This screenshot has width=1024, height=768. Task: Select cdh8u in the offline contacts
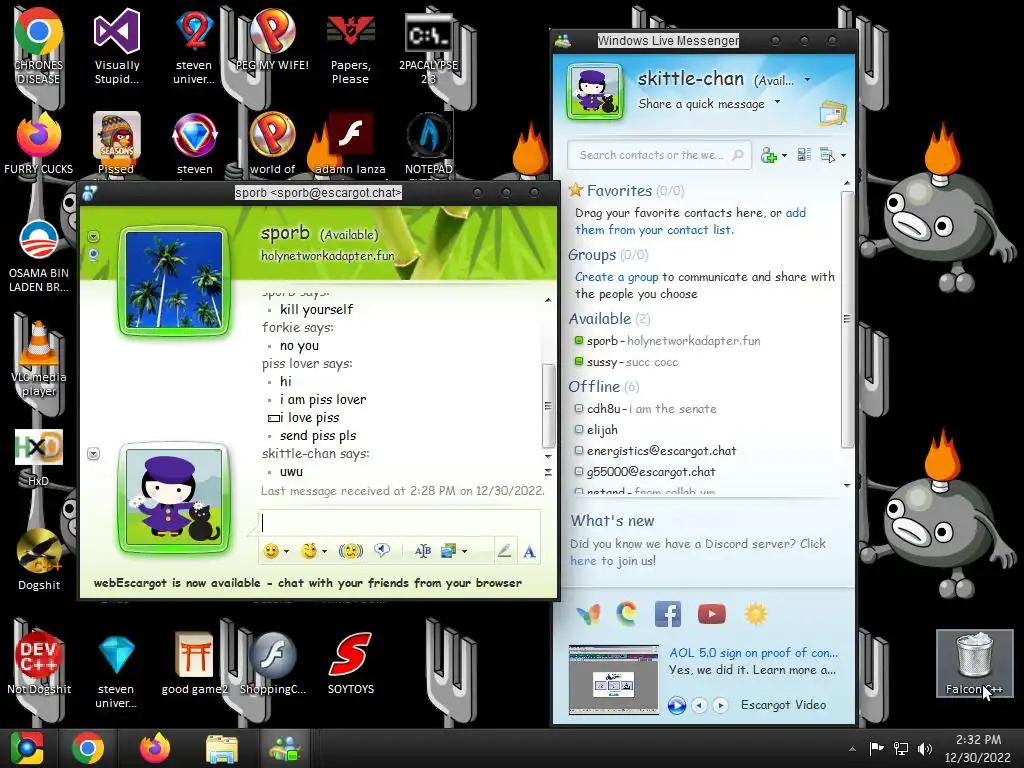tap(645, 409)
